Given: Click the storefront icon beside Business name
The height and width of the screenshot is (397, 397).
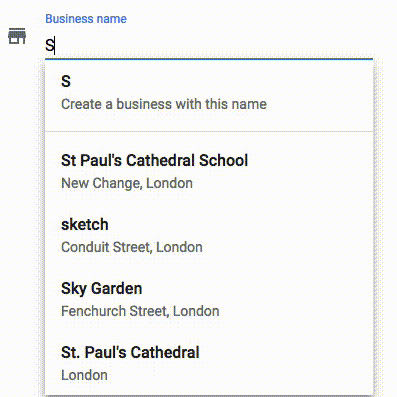Looking at the screenshot, I should click(x=17, y=36).
